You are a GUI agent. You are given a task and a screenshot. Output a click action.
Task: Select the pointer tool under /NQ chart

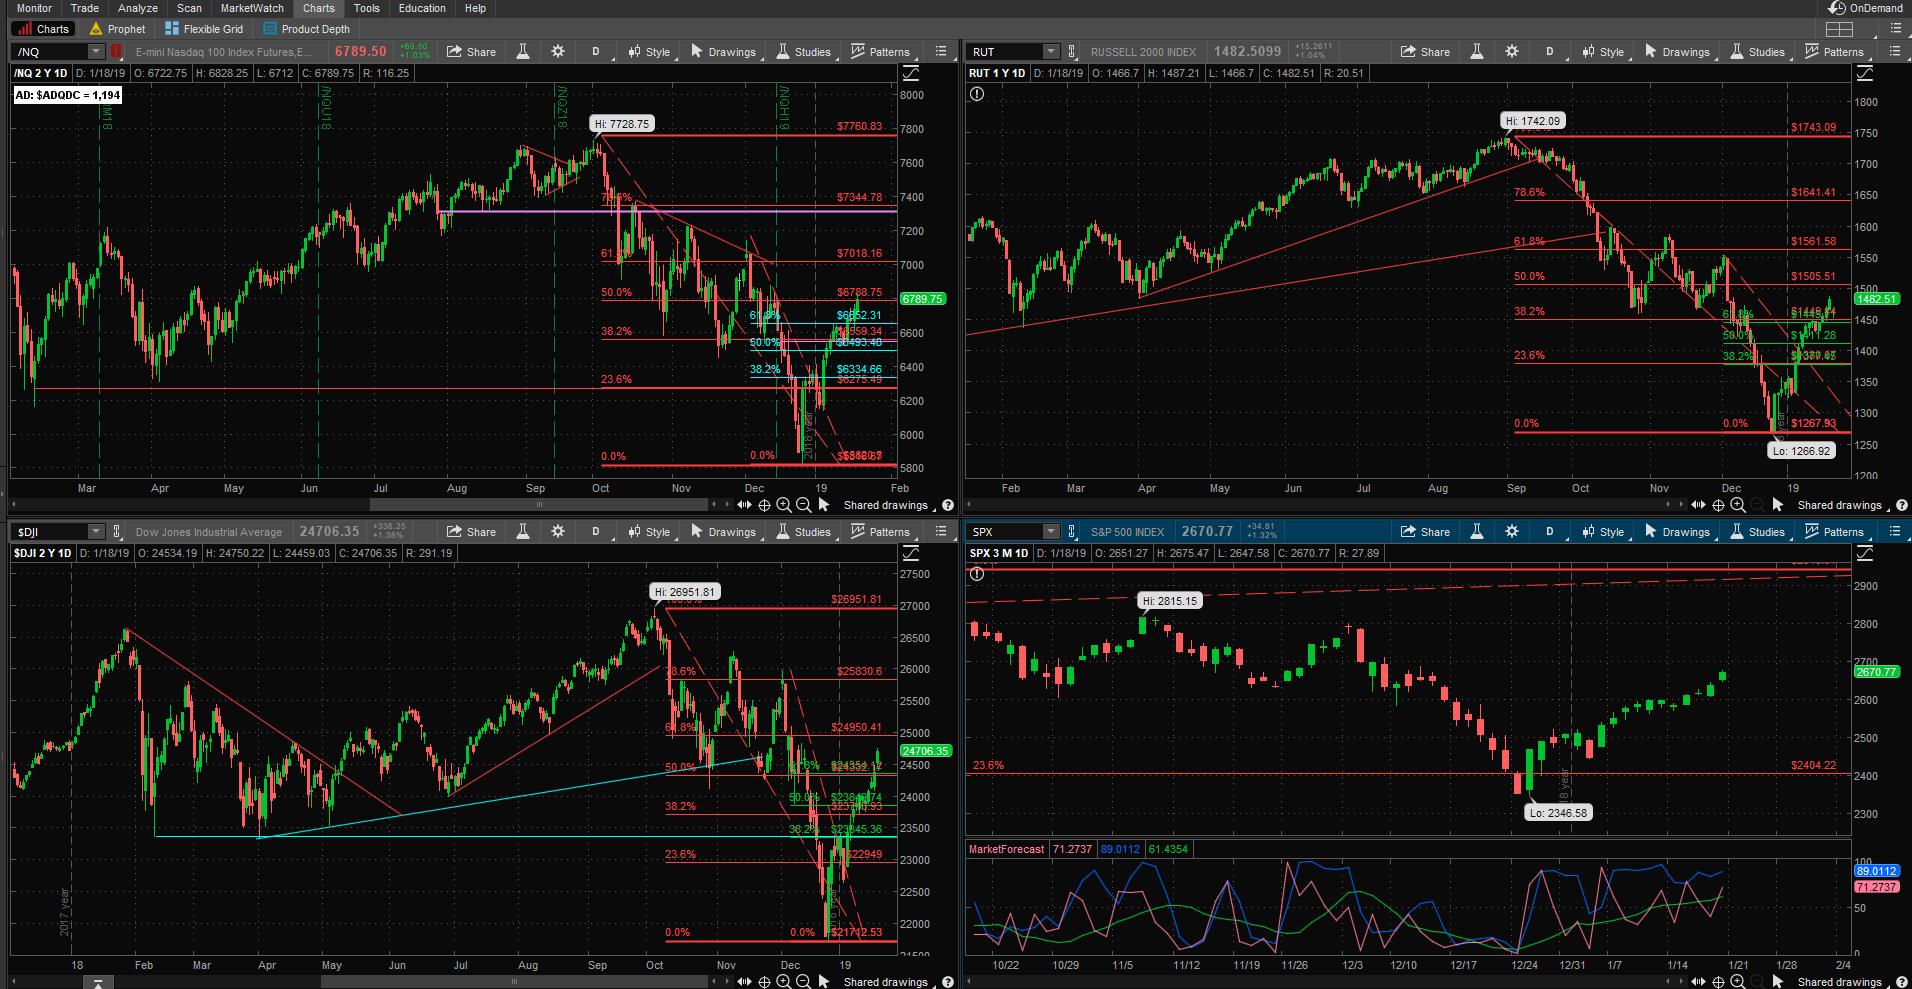(x=823, y=505)
